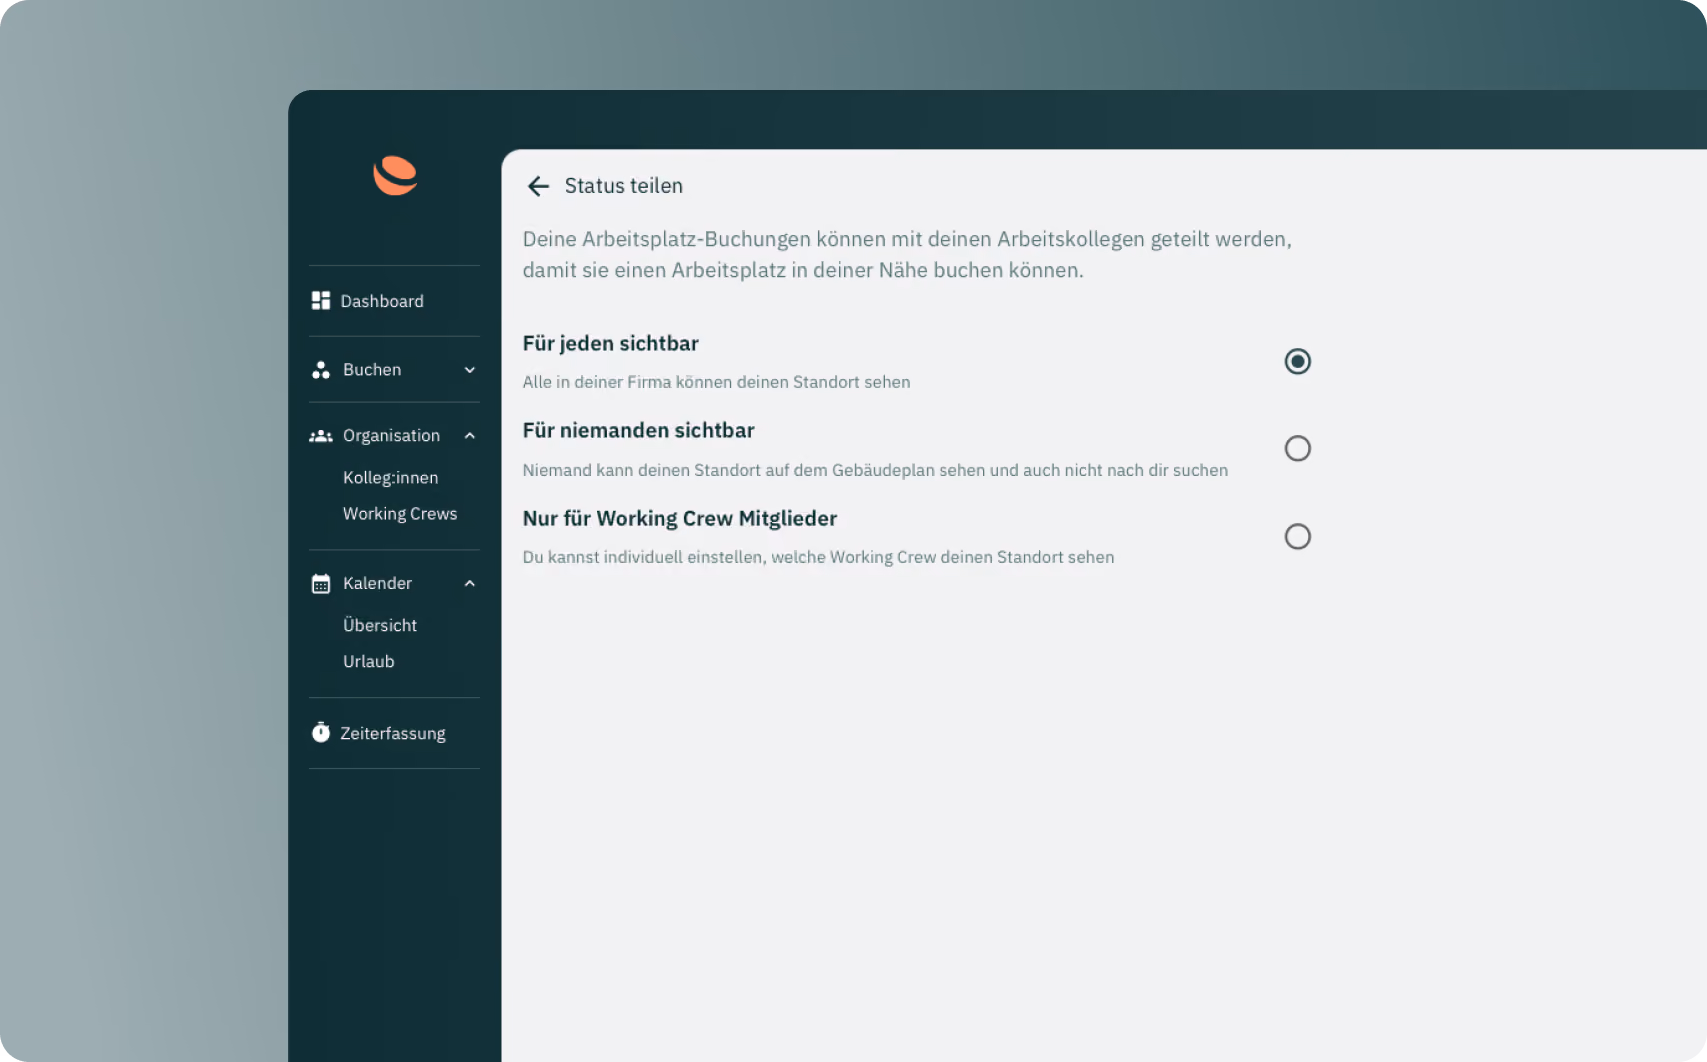Click the 'Für jeden sichtbar' heading
This screenshot has width=1707, height=1062.
tap(611, 344)
